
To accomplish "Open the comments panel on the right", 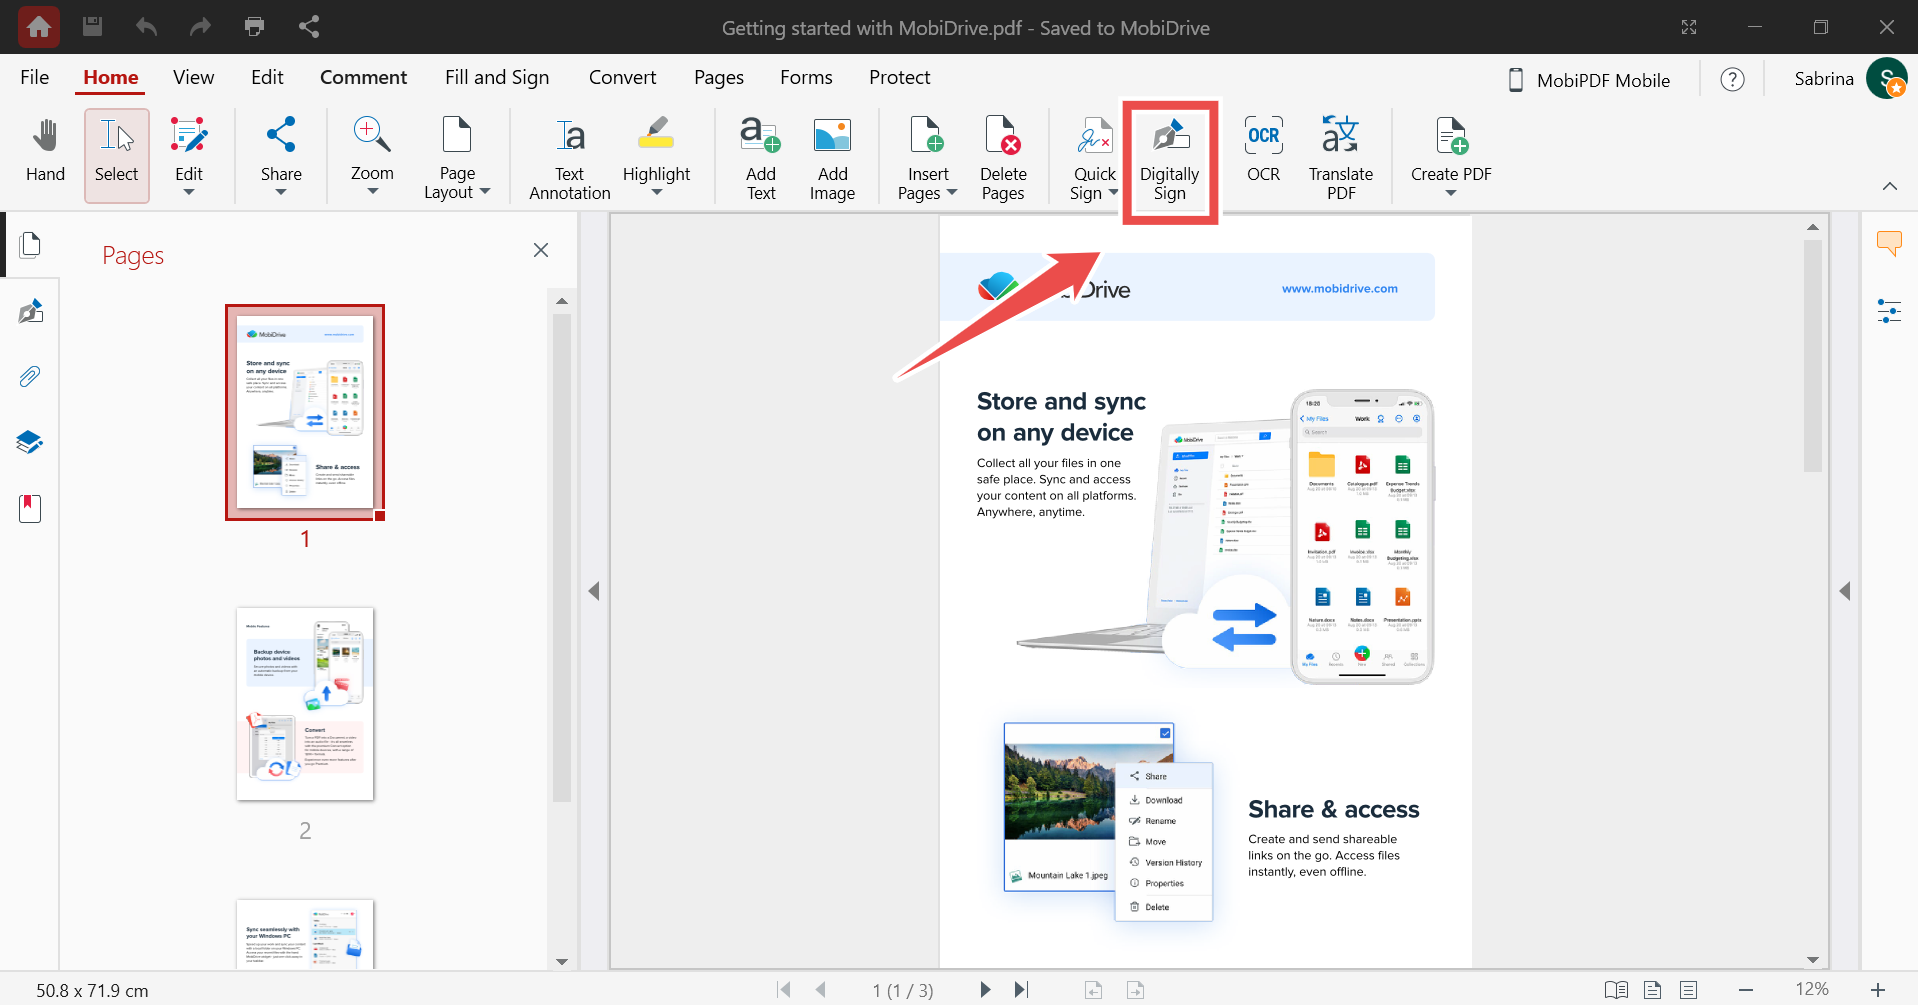I will point(1889,243).
